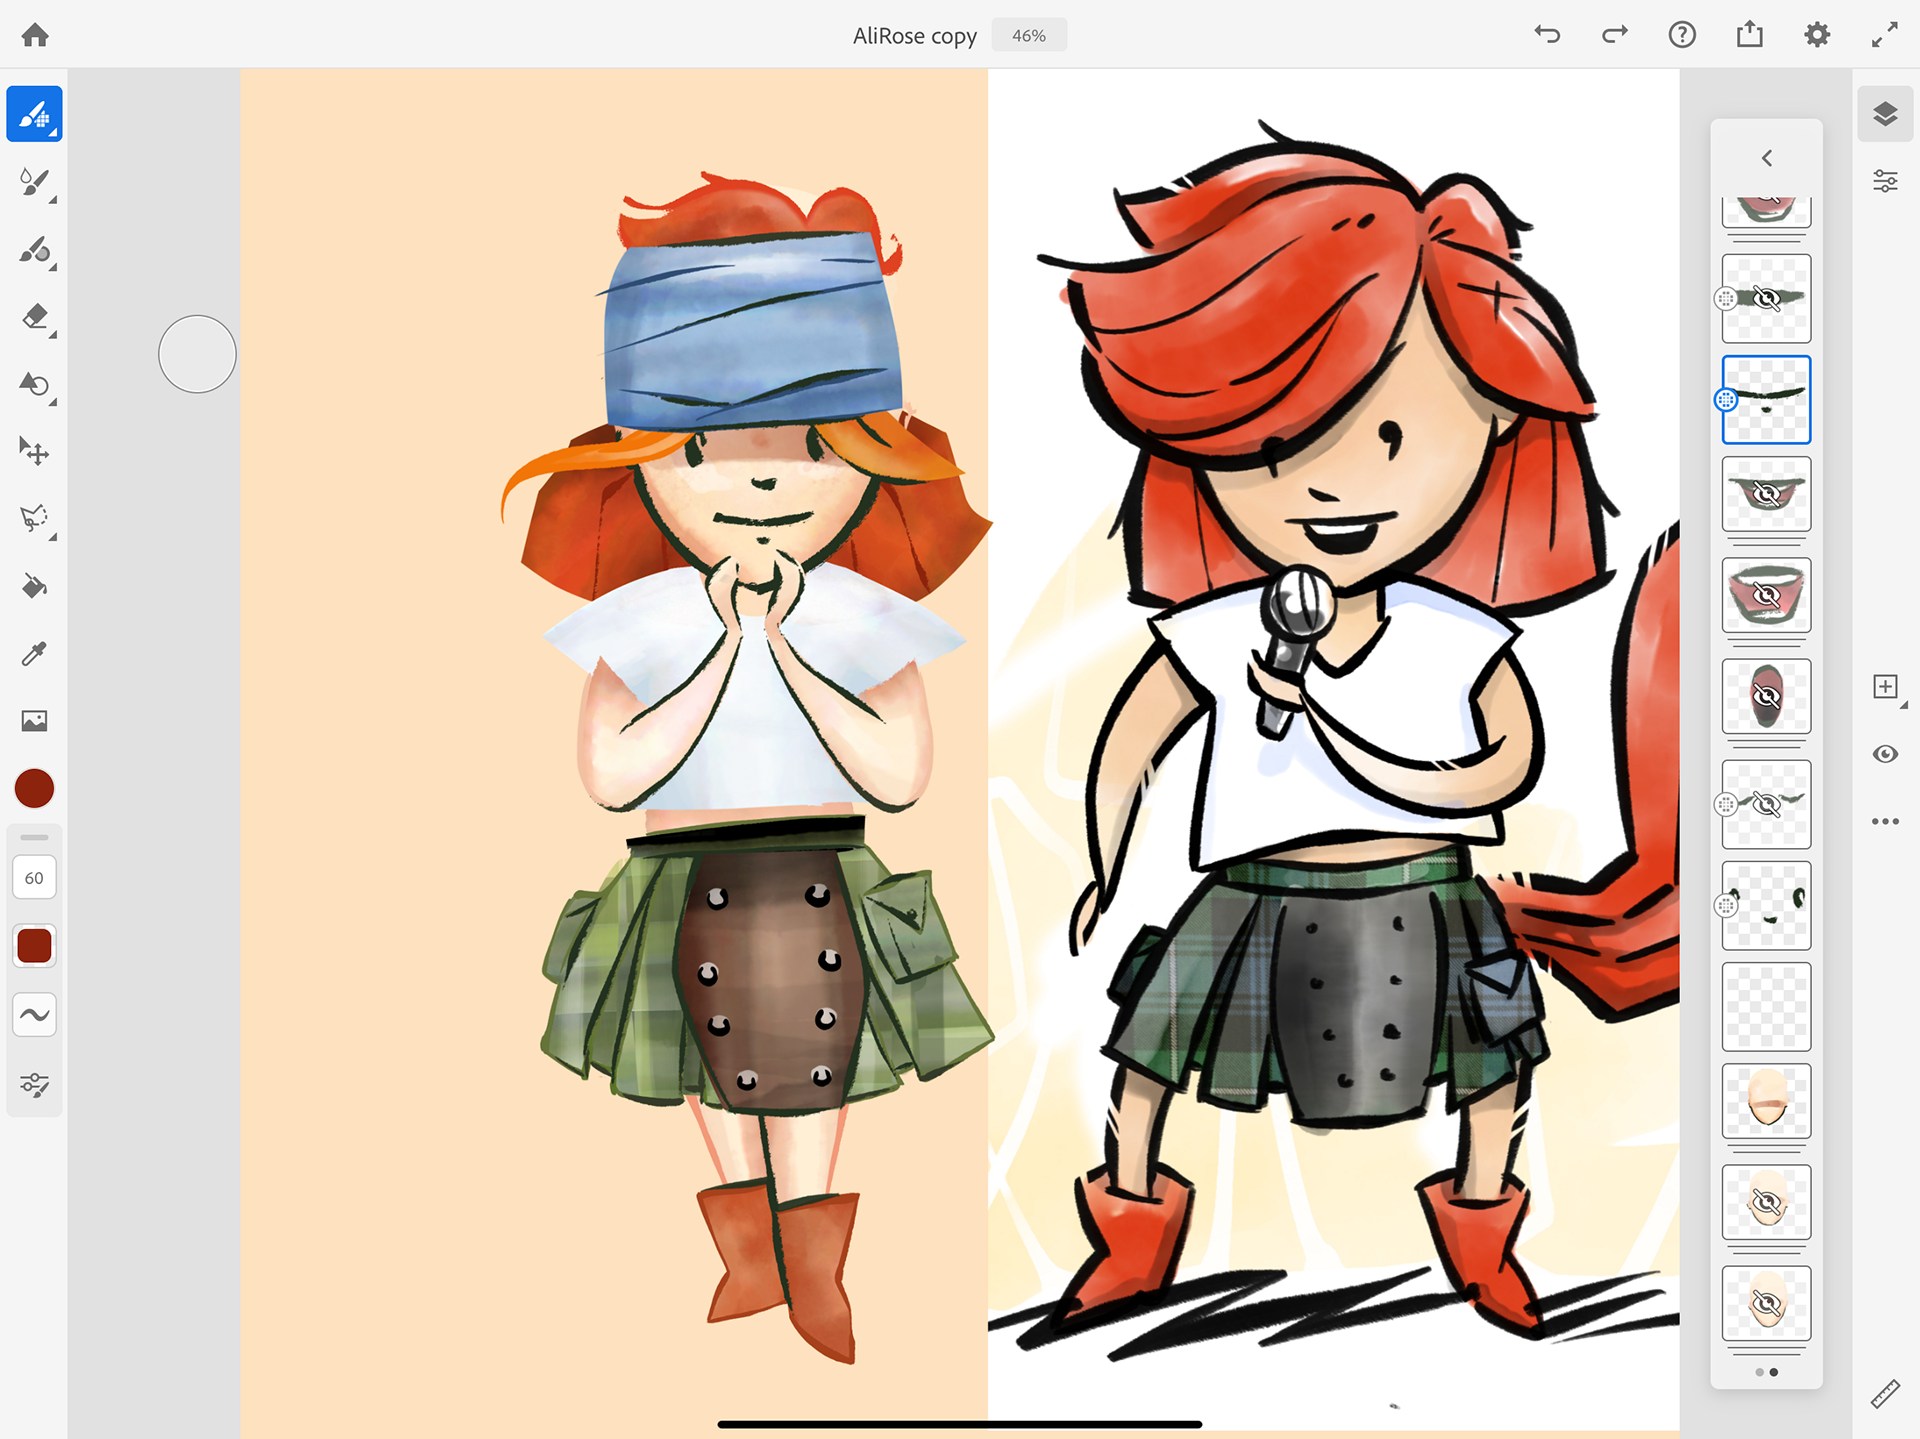
Task: Select the Pixel Brush tool
Action: [34, 115]
